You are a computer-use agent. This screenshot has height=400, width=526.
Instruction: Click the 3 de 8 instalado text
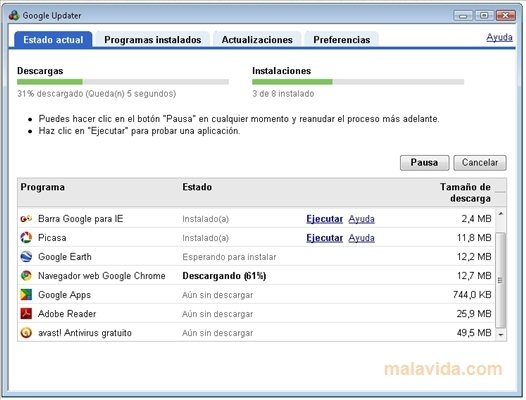[283, 94]
